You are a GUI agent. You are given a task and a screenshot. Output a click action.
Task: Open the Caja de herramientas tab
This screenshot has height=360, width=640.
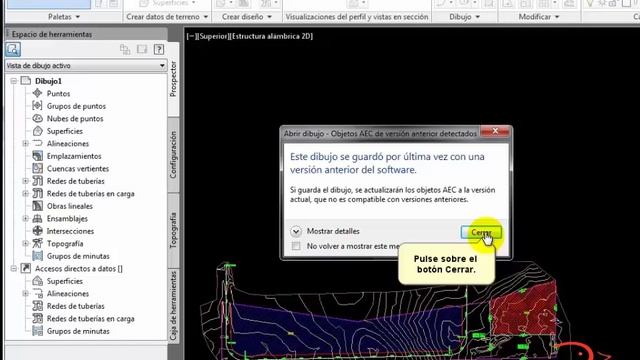point(173,305)
